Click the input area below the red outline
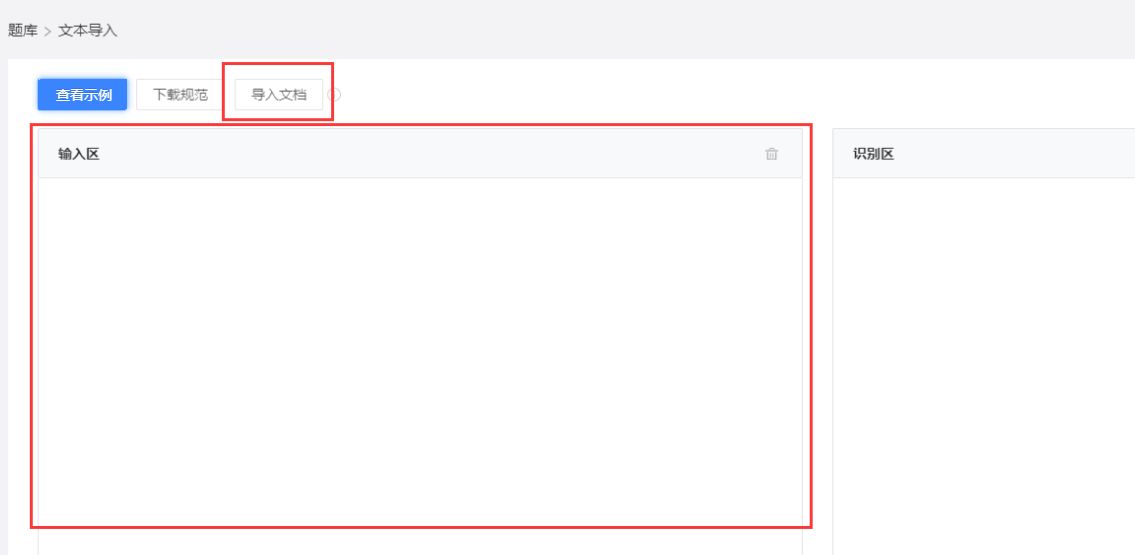Image resolution: width=1135 pixels, height=555 pixels. coord(420,542)
